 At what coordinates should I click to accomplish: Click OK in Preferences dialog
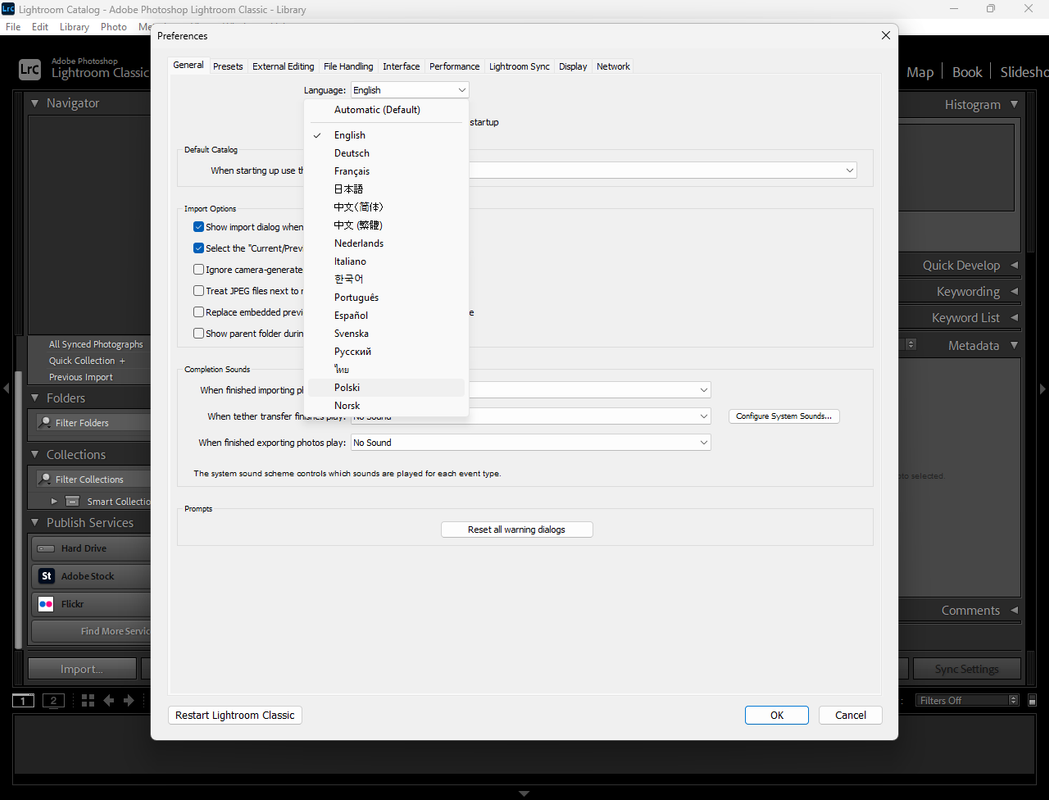tap(777, 715)
